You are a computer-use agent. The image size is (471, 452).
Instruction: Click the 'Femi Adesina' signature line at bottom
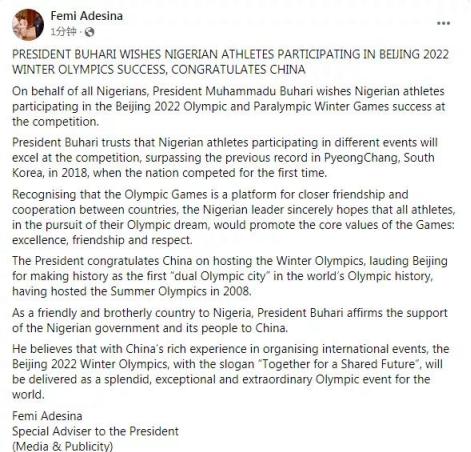47,416
